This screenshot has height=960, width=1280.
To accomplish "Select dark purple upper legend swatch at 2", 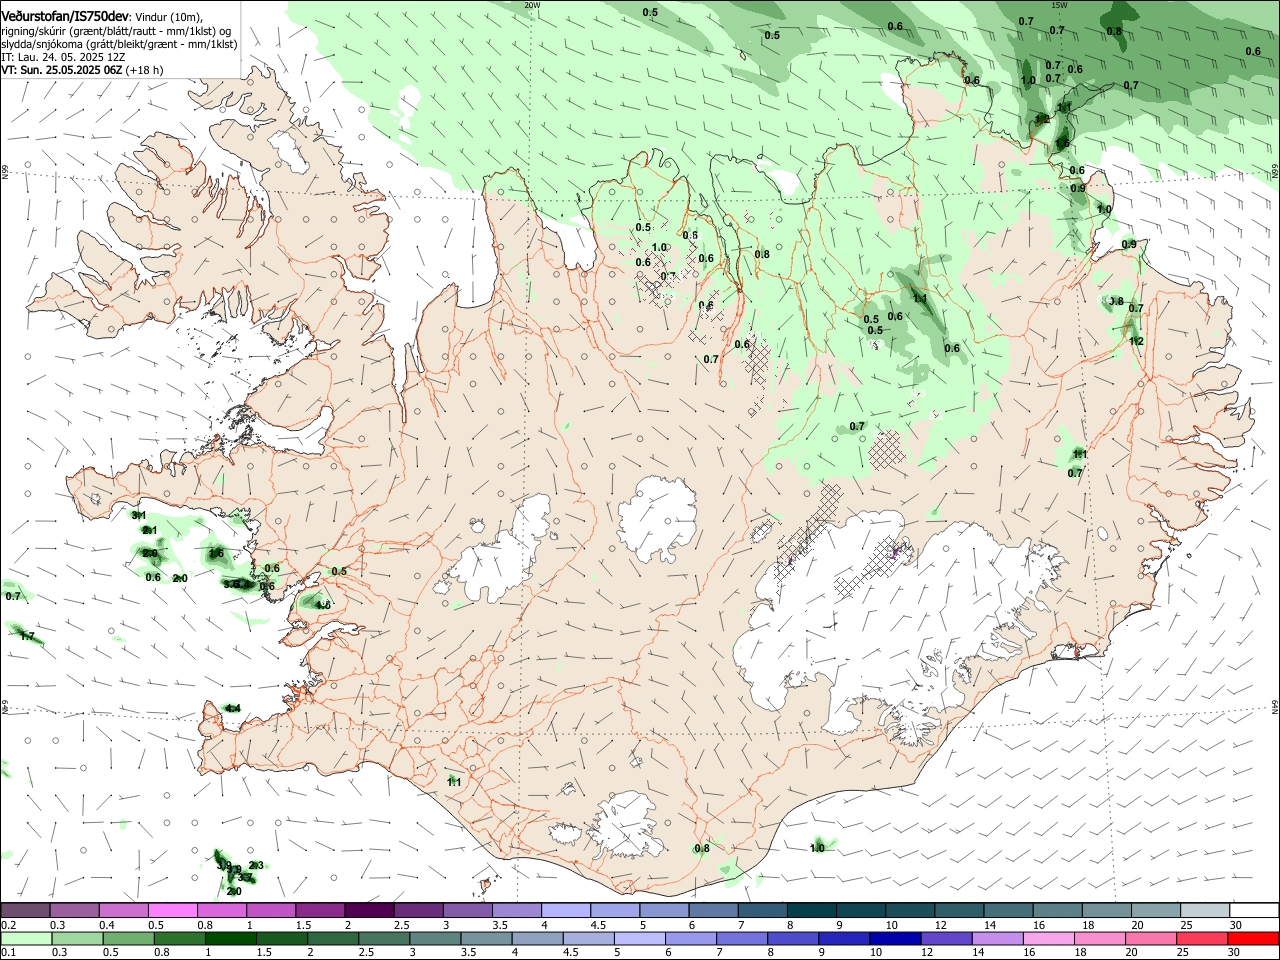I will 368,910.
